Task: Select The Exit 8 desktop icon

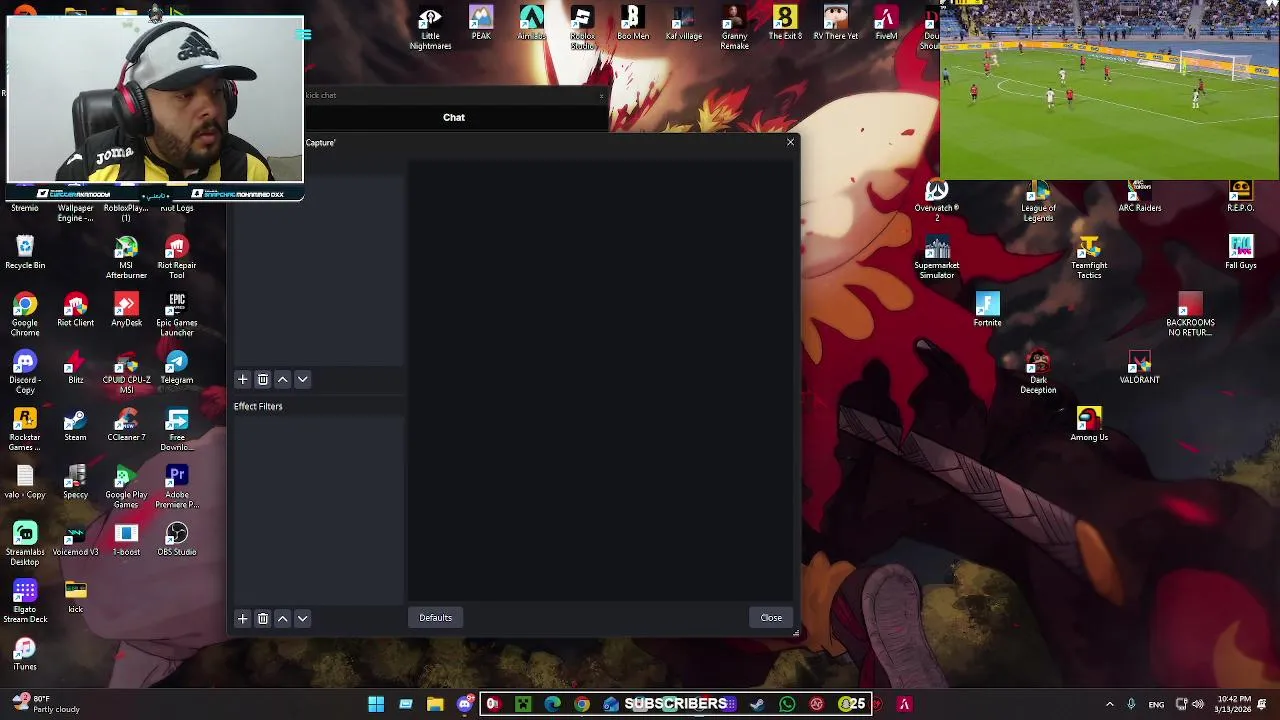Action: point(785,22)
